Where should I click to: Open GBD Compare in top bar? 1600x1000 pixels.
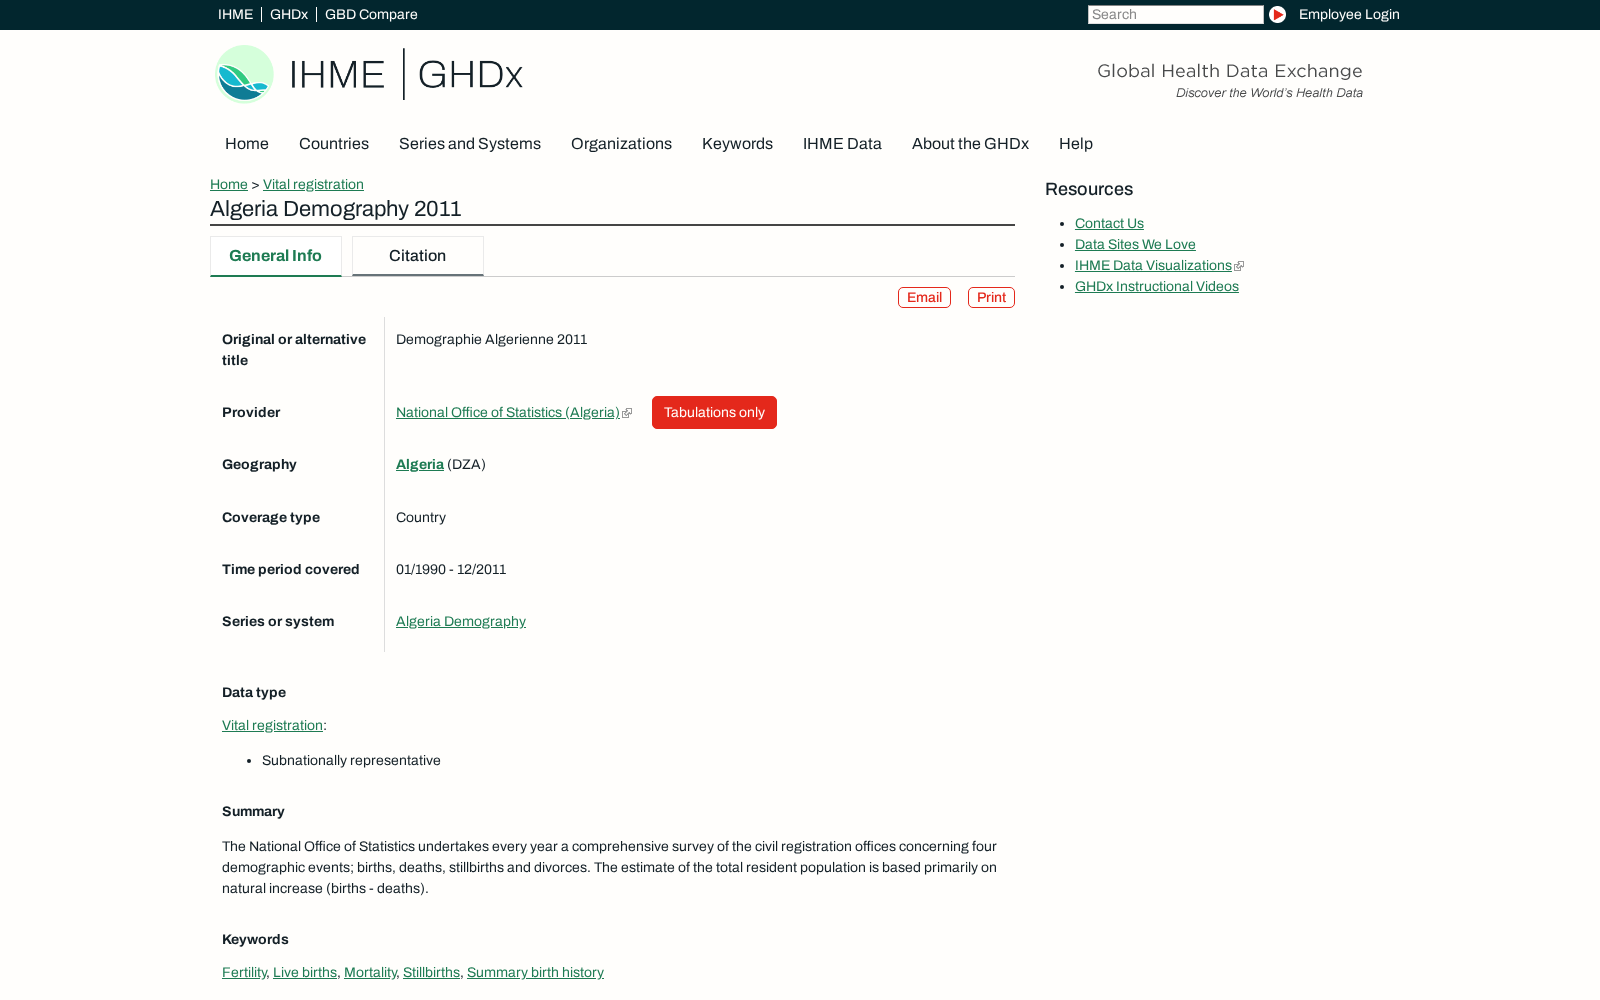371,14
